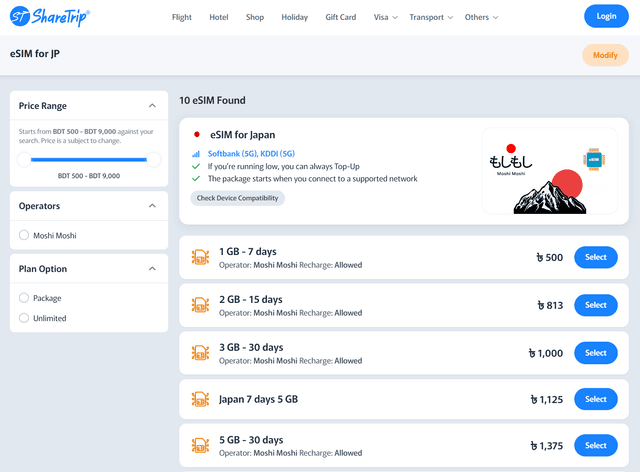Select the 3 GB - 30 days plan
Screen dimensions: 640x472
(596, 353)
